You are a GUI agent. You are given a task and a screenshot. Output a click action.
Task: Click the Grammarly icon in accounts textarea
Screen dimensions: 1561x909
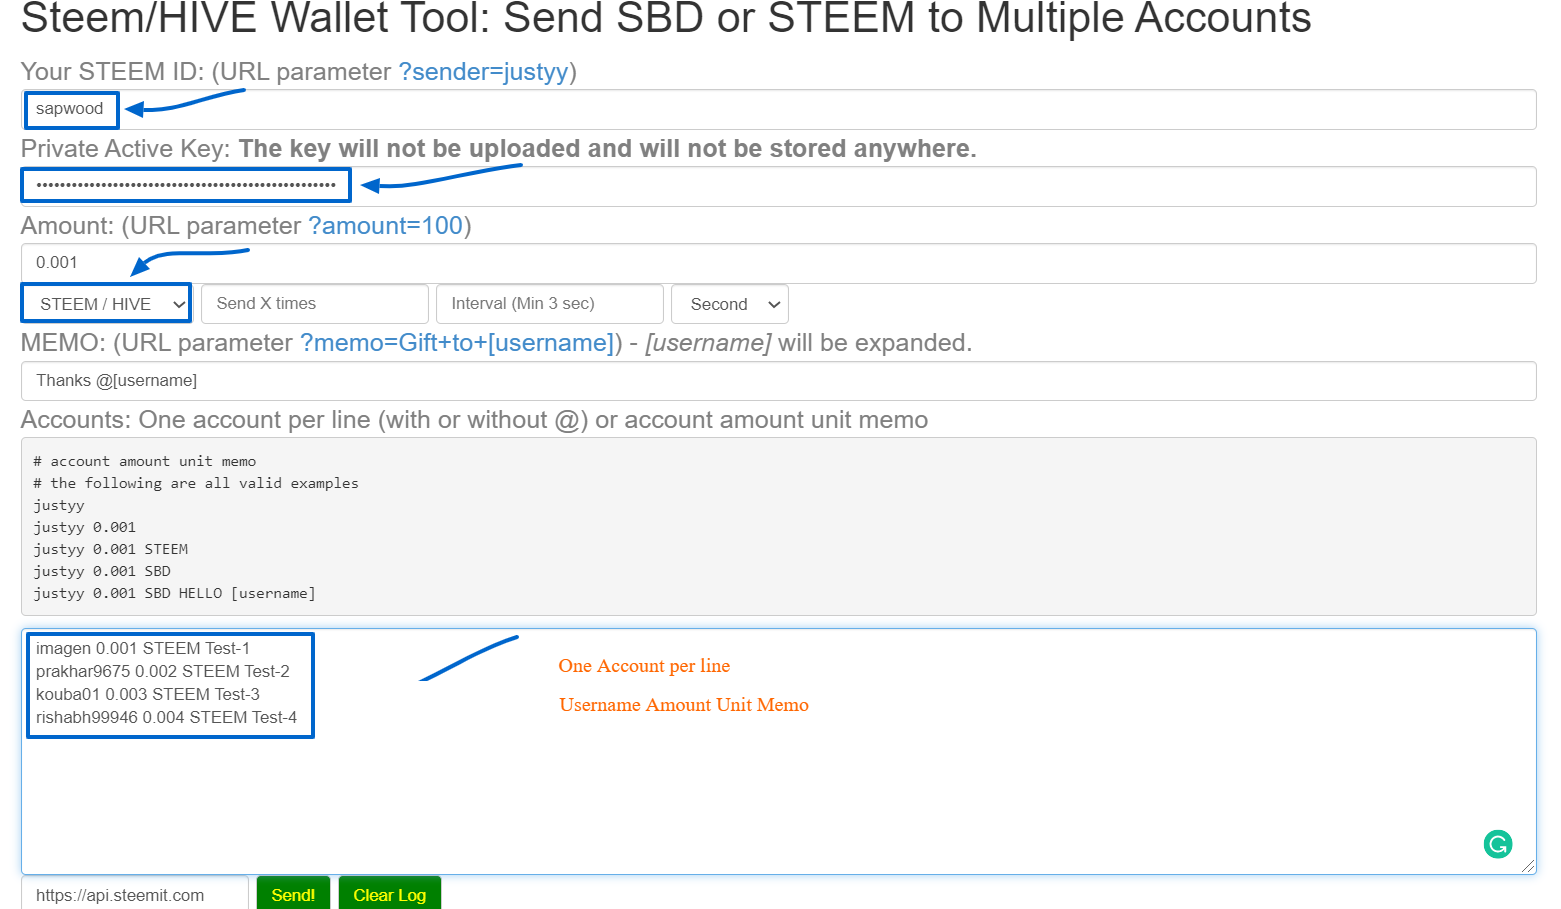[1497, 844]
